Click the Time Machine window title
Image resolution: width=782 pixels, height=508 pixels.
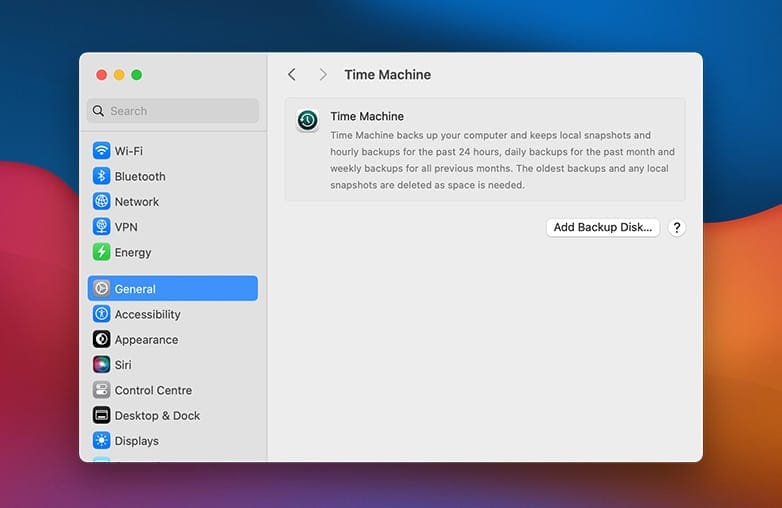[388, 75]
